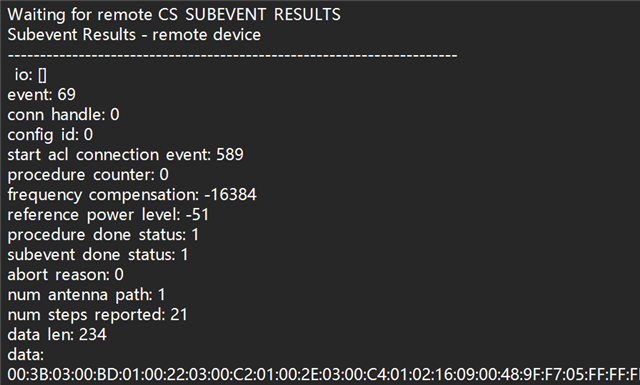Select the 'num antenna path: 1' line
This screenshot has width=640, height=385.
[86, 295]
